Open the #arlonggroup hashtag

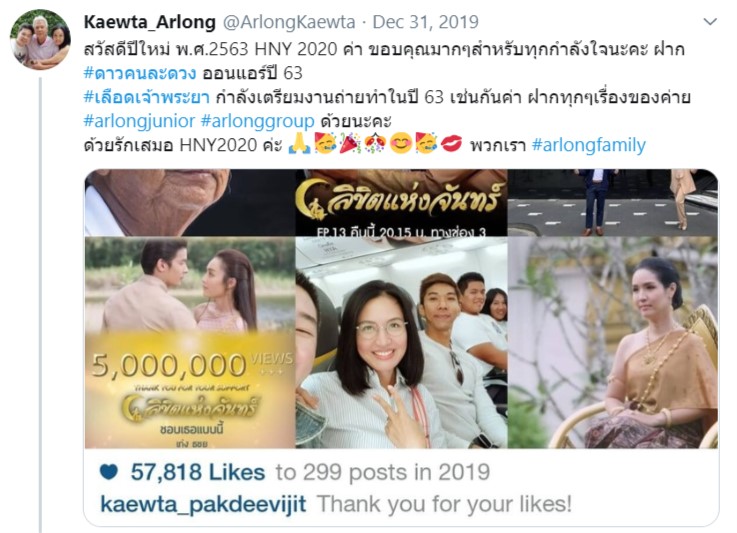click(258, 121)
